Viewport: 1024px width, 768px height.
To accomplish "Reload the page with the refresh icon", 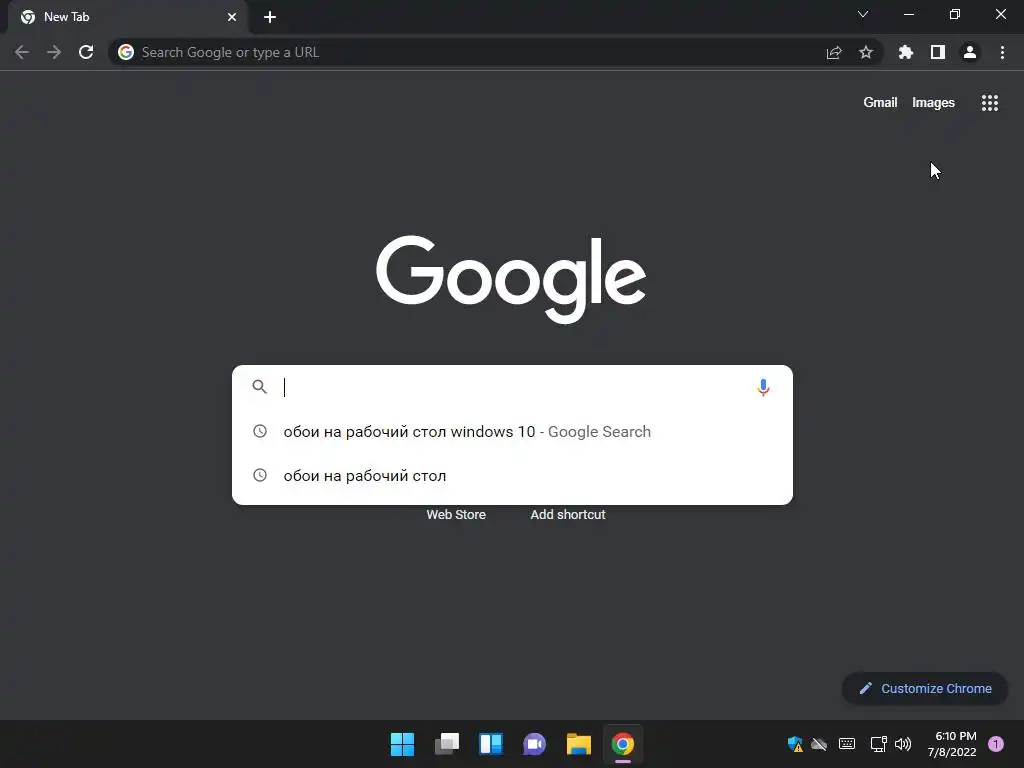I will (x=86, y=52).
